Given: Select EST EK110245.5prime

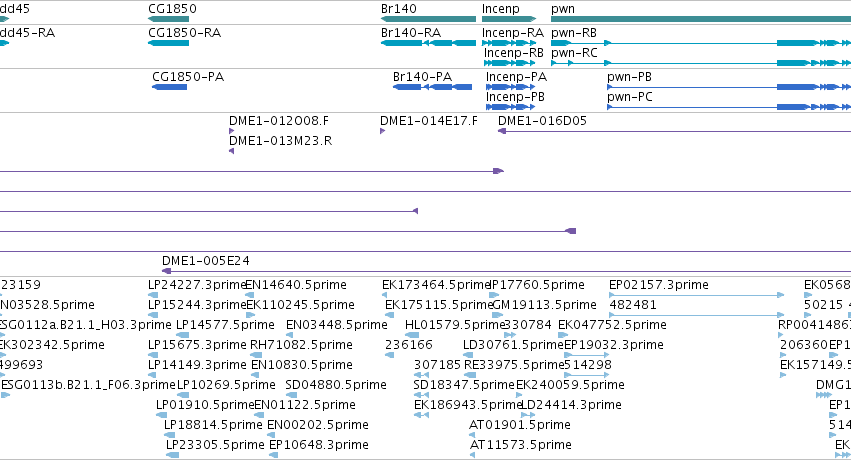Looking at the screenshot, I should (x=300, y=305).
